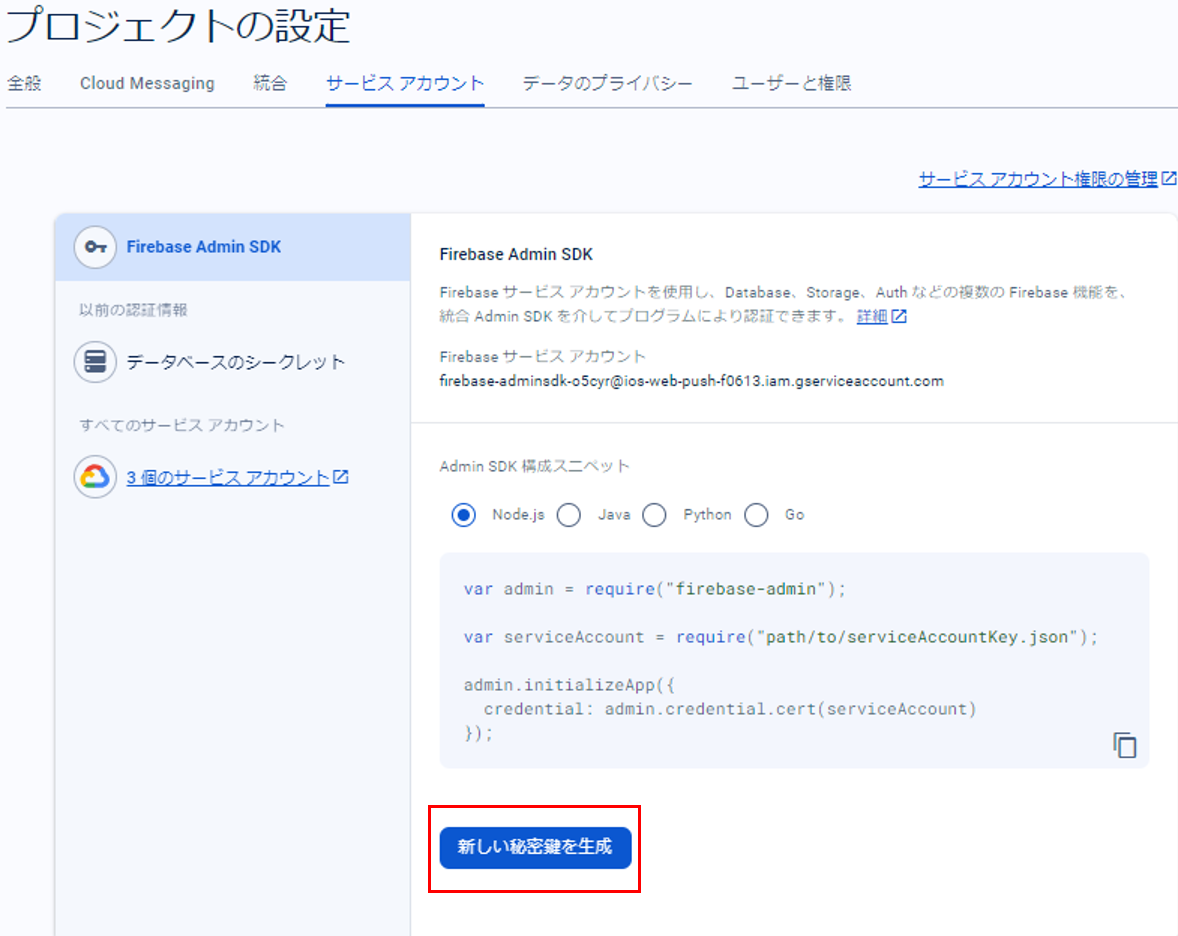Select the Go snippet option
Image resolution: width=1178 pixels, height=936 pixels.
point(757,514)
